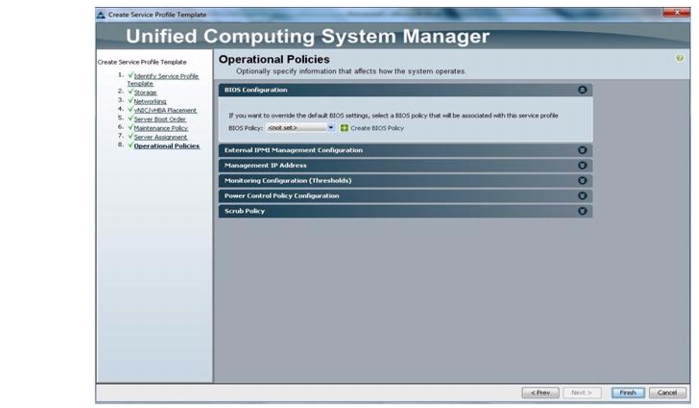Go to vNIC/vHBA Placement step

(165, 110)
